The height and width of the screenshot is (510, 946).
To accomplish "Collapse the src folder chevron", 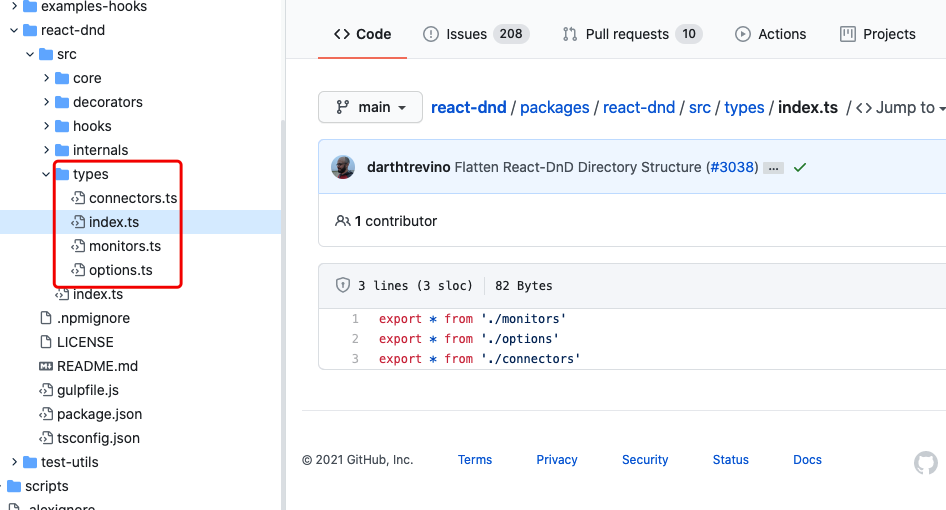I will coord(30,54).
